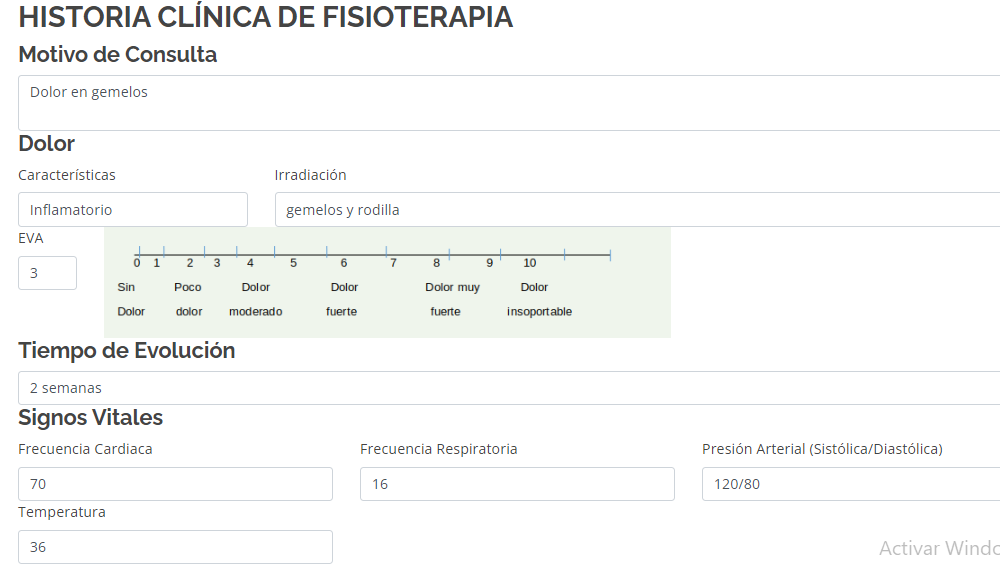Select the Frecuencia Respiratoria input field
Image resolution: width=1000 pixels, height=565 pixels.
[x=517, y=484]
